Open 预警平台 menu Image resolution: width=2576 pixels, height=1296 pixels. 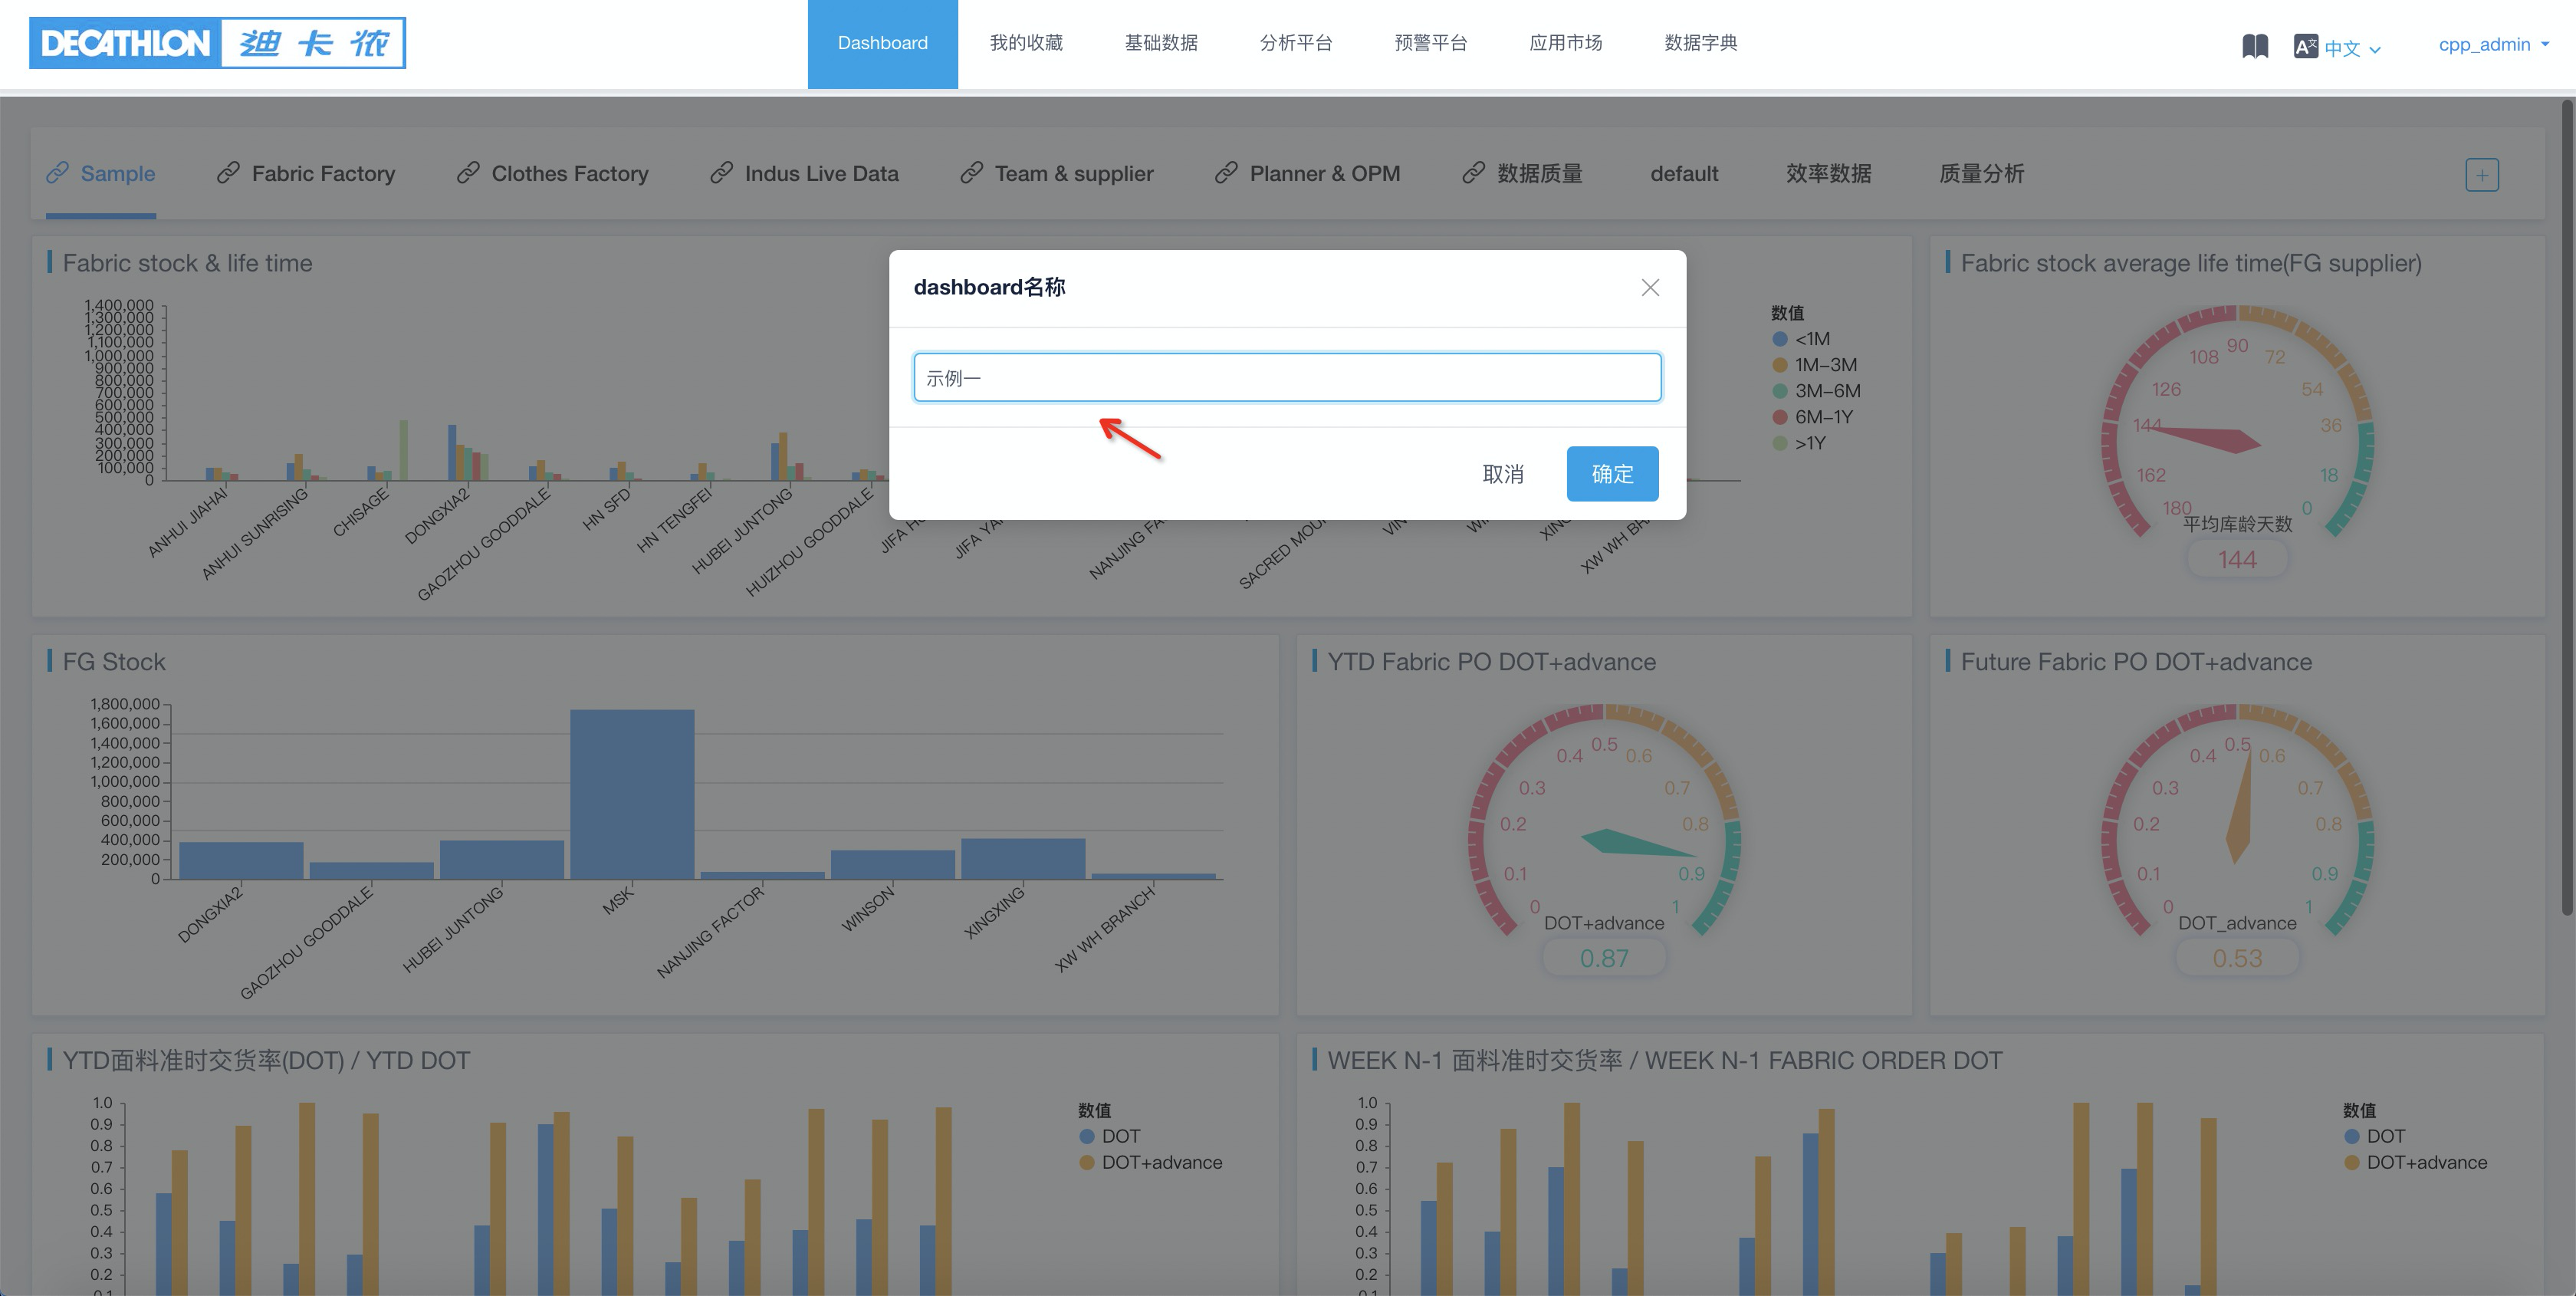(x=1431, y=43)
